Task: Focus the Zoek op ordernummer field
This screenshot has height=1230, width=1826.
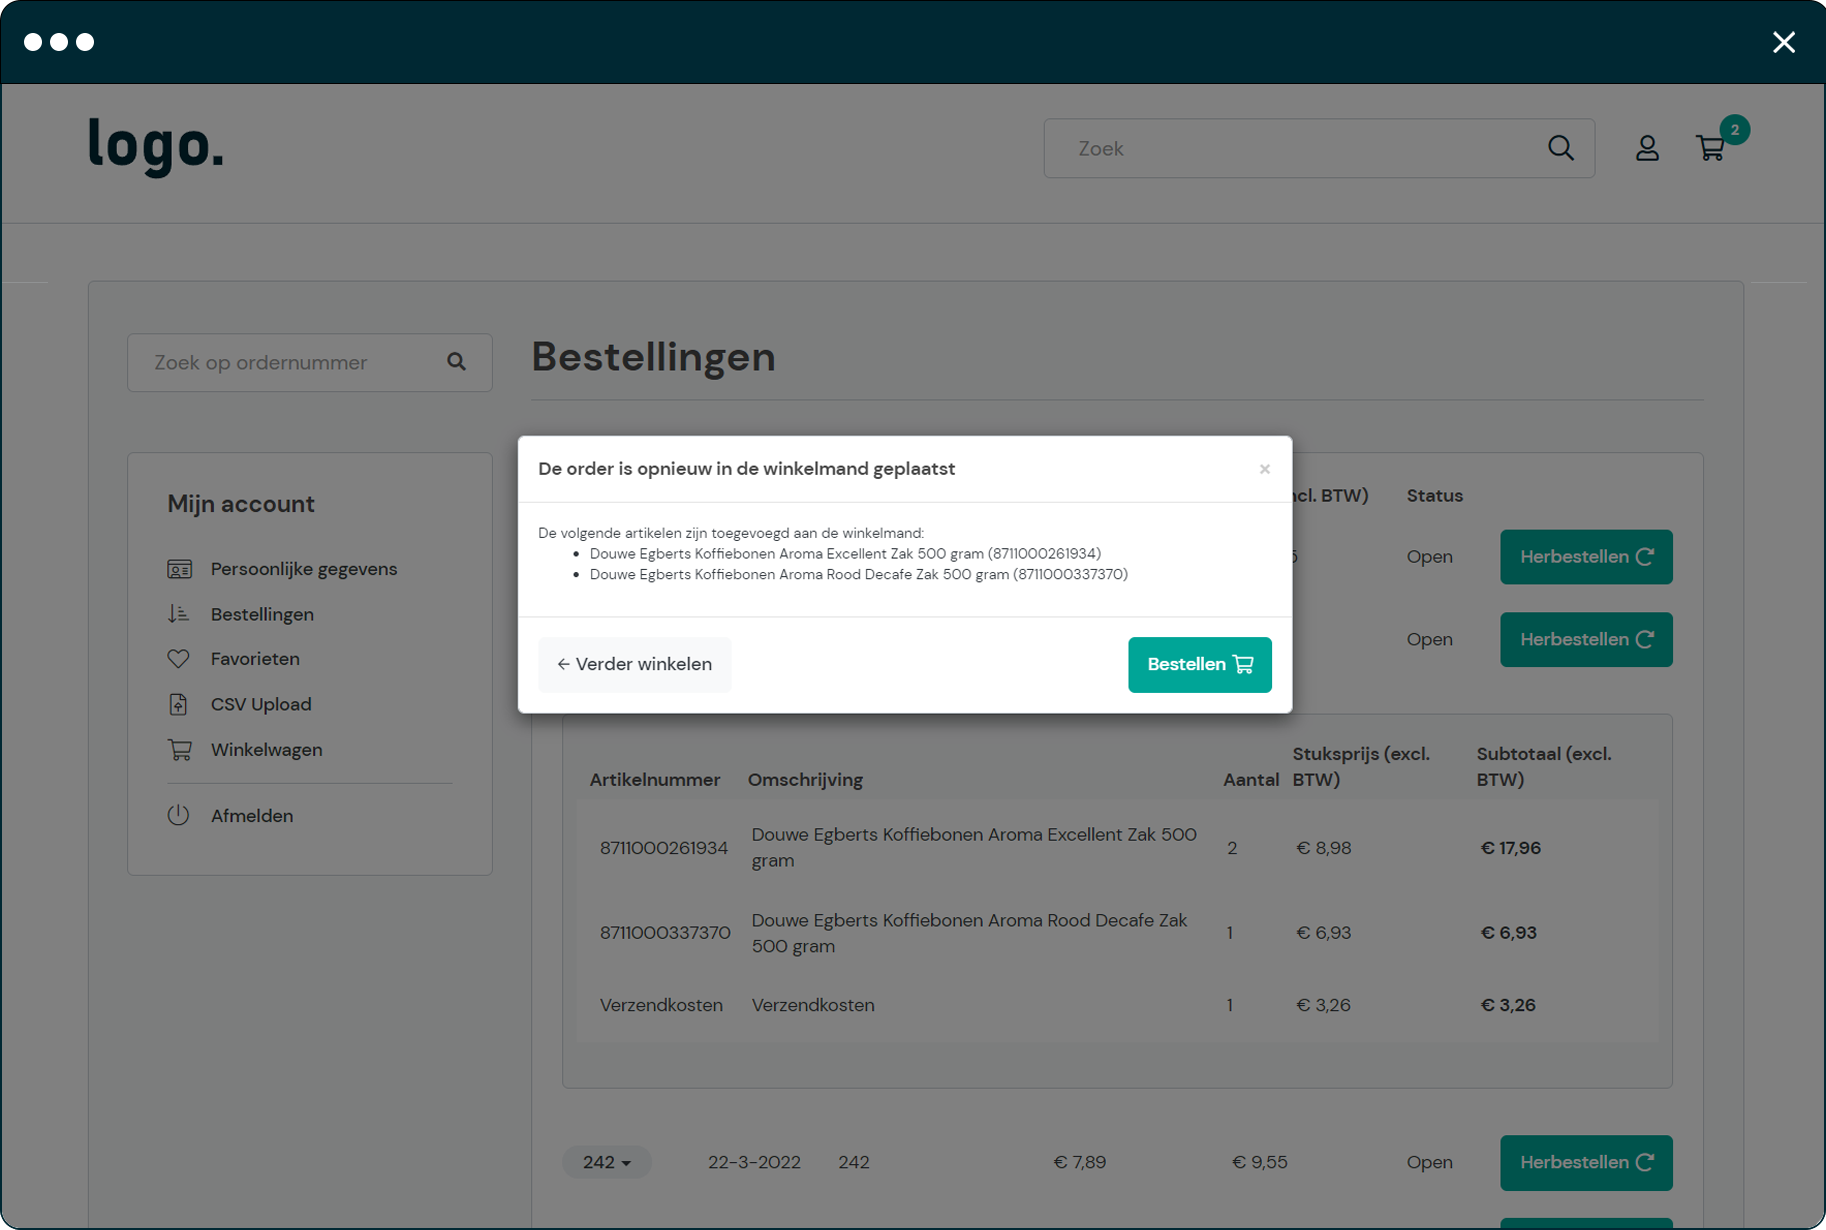Action: click(x=310, y=362)
